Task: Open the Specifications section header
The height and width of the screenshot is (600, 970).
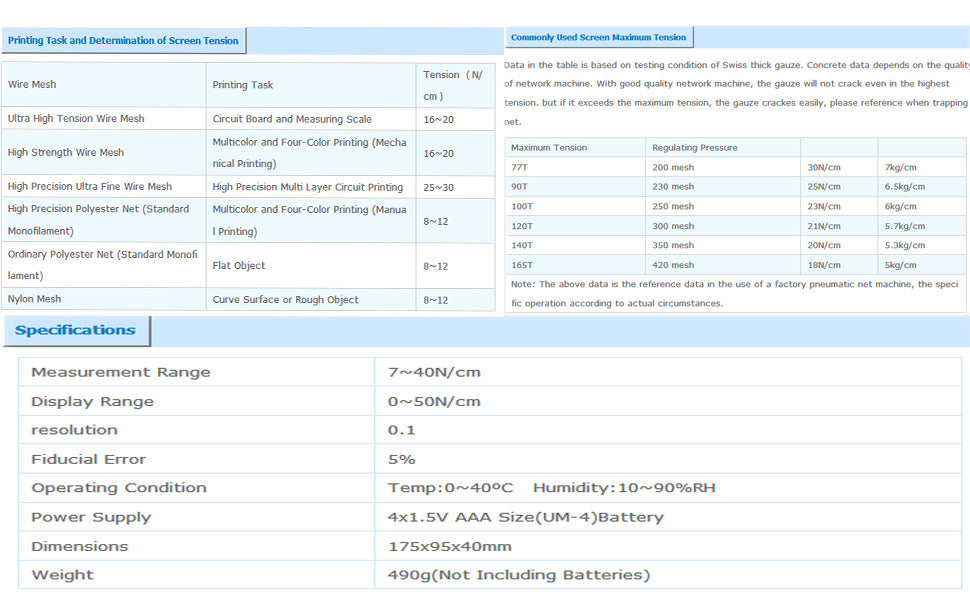Action: tap(76, 331)
